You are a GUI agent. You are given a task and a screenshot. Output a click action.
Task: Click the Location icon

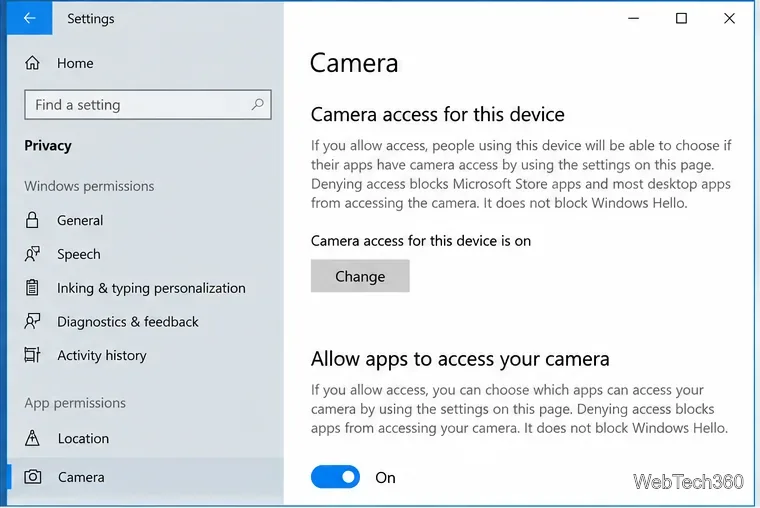[x=32, y=438]
